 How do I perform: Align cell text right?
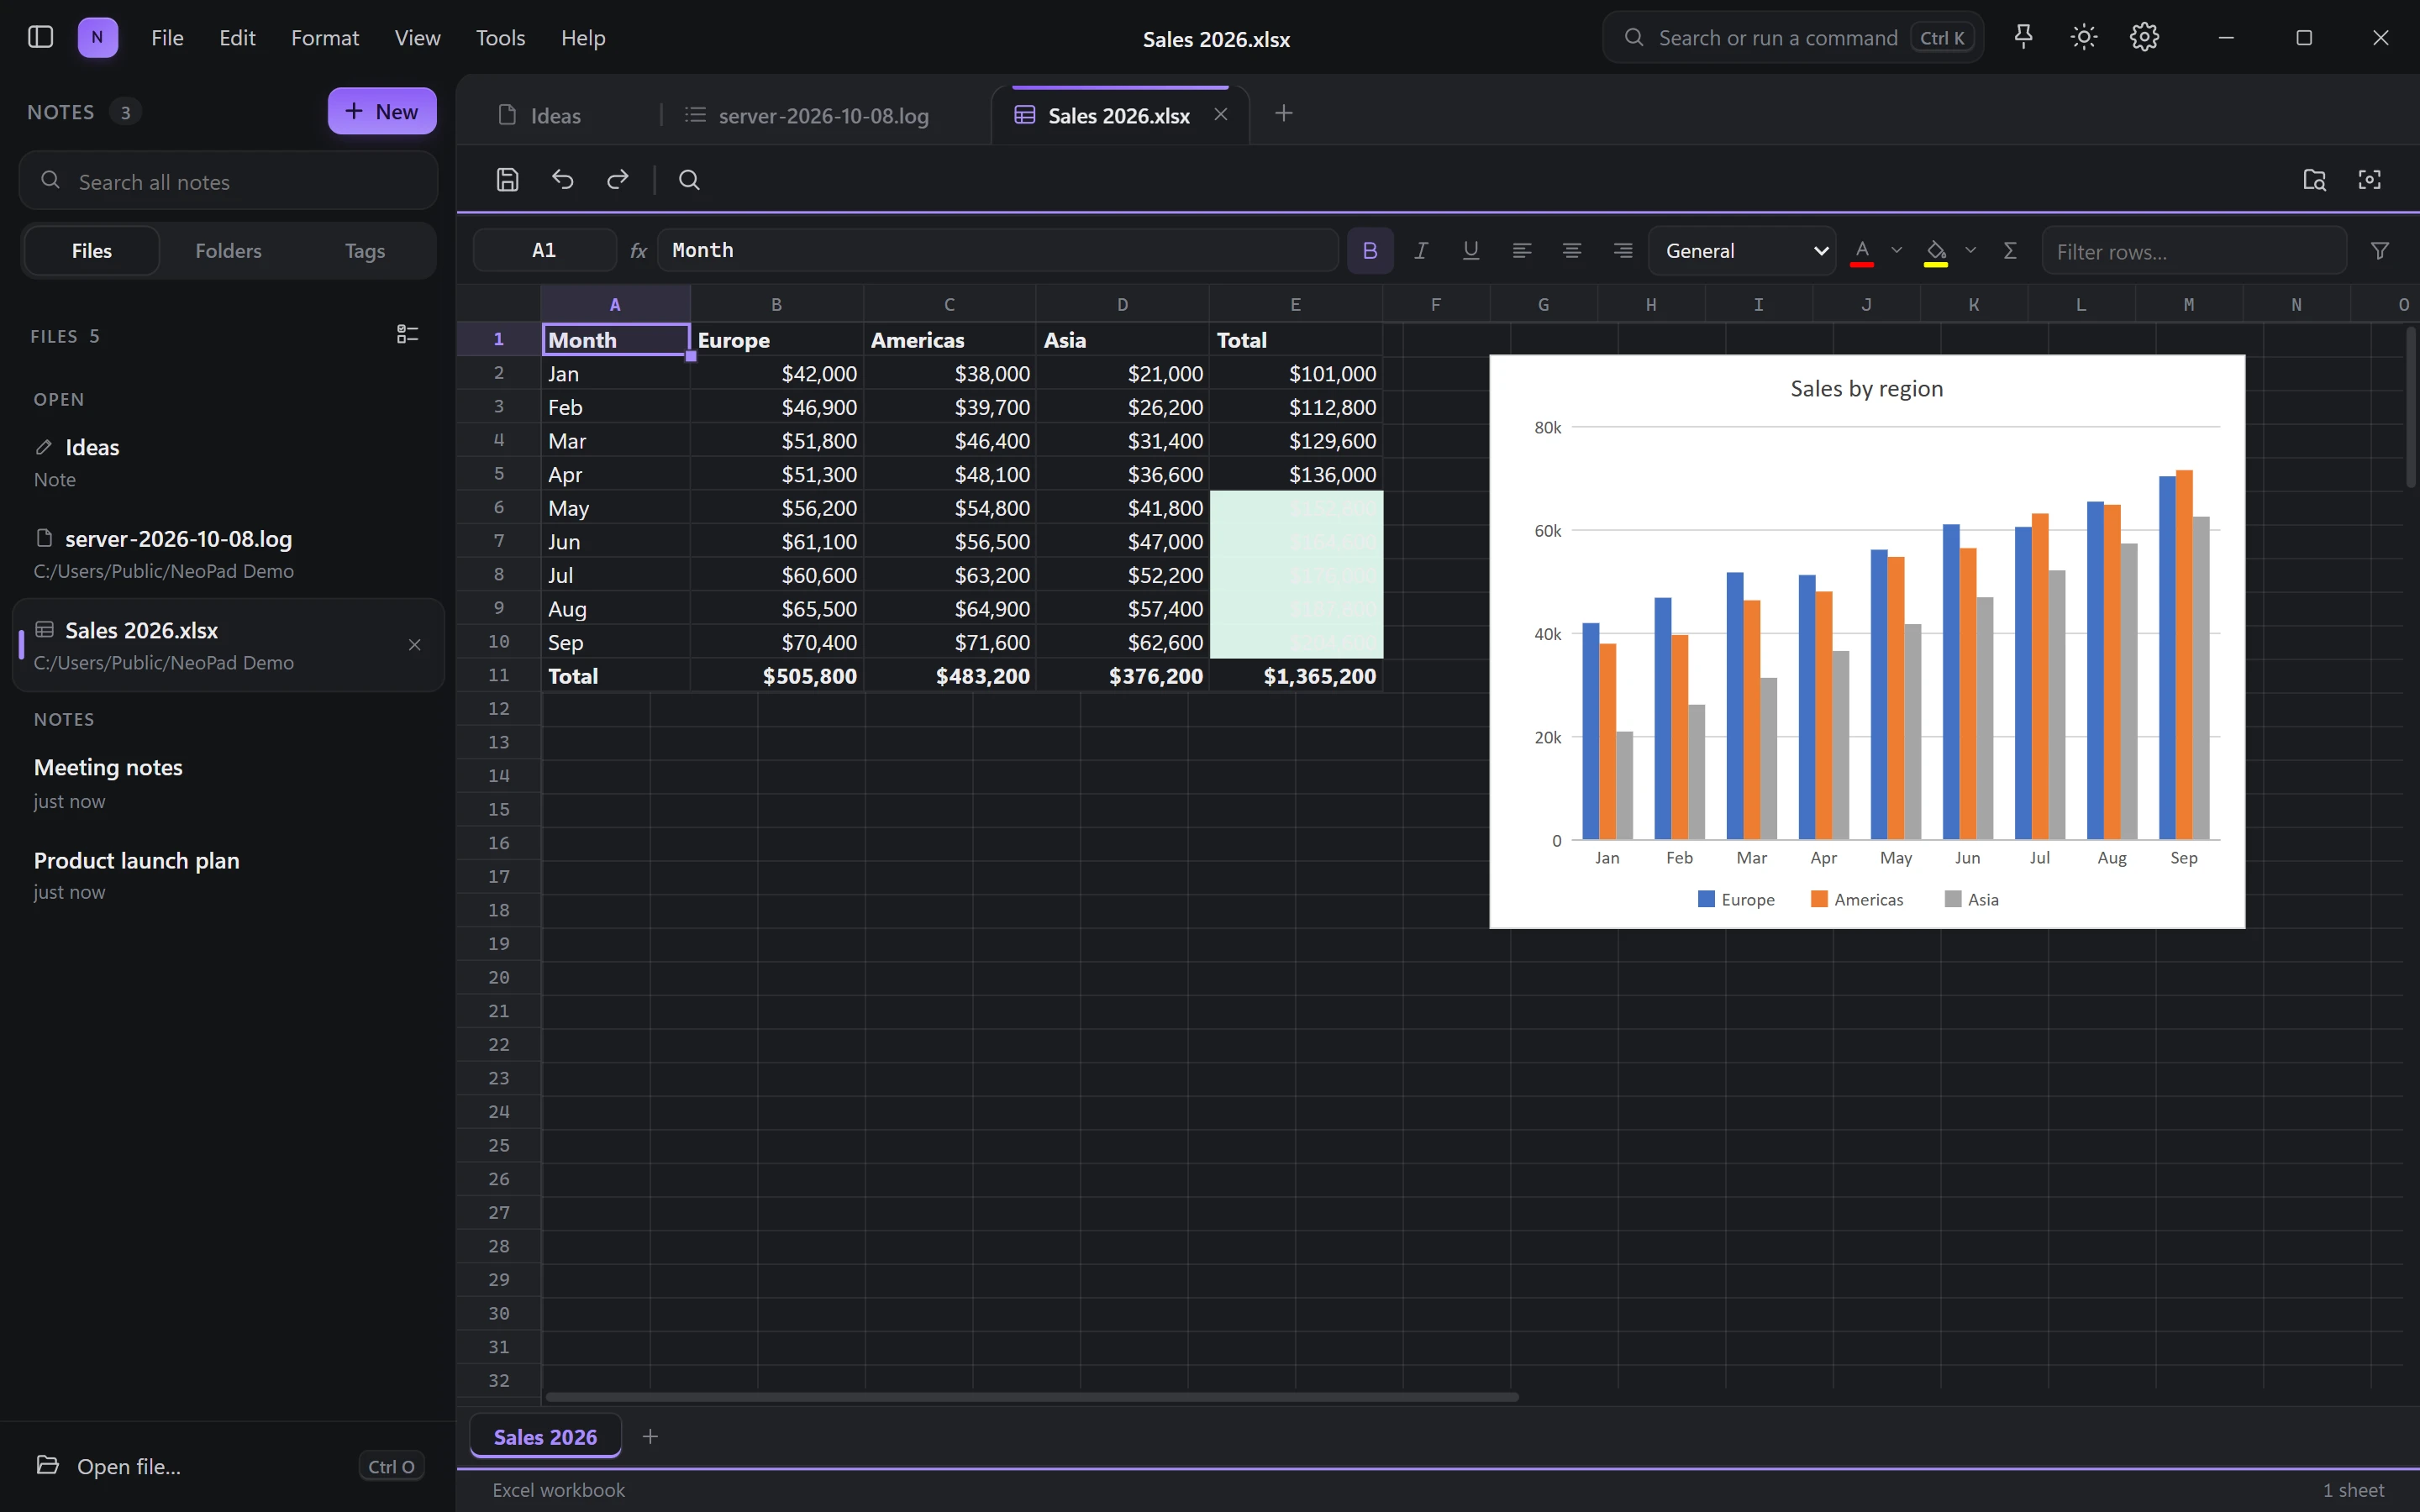(x=1622, y=250)
